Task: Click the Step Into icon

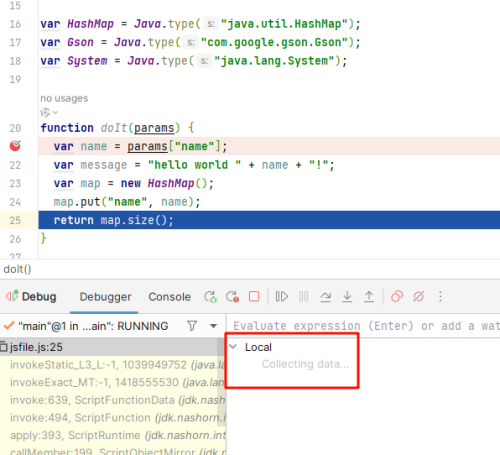Action: tap(347, 296)
